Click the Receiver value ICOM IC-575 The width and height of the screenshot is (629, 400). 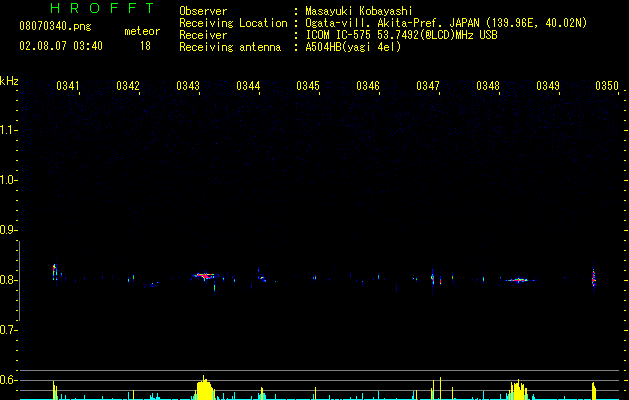(x=339, y=35)
